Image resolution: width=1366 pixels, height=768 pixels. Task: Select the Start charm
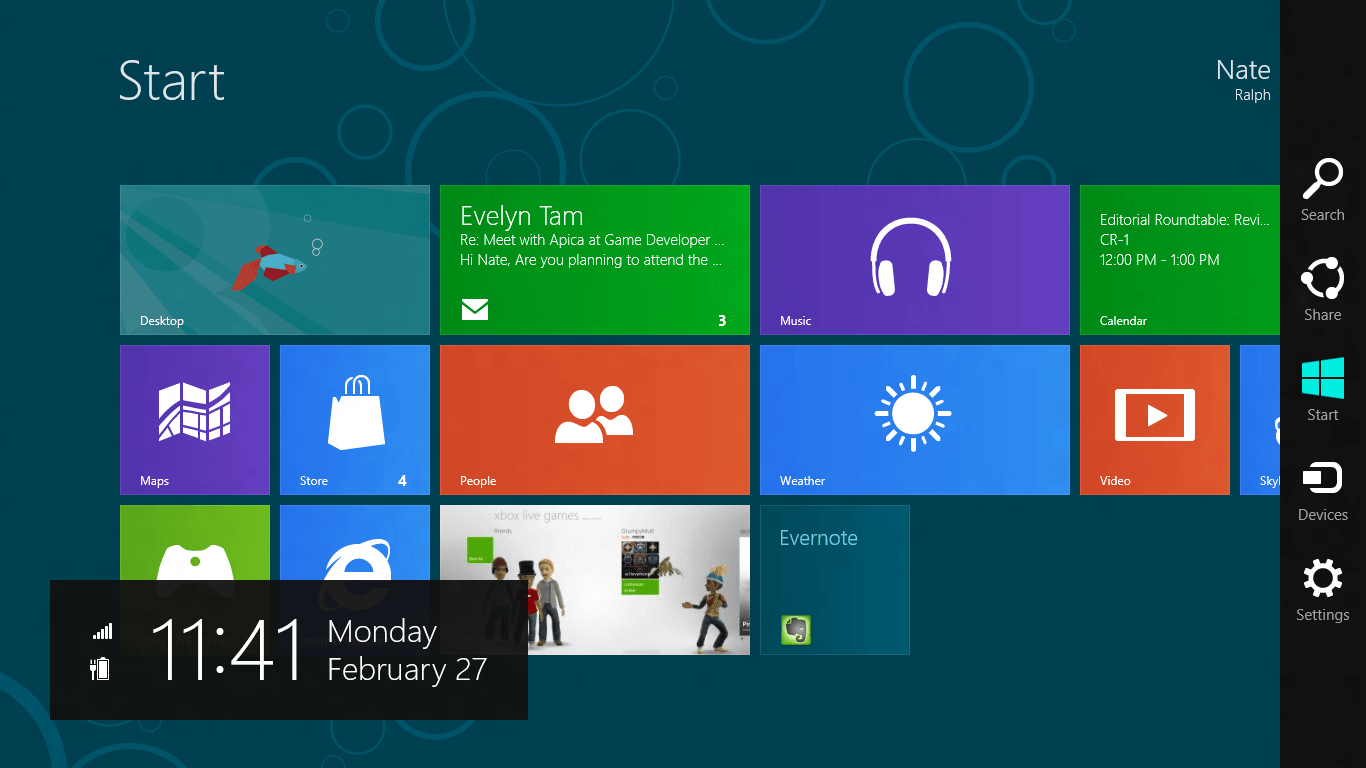point(1322,388)
